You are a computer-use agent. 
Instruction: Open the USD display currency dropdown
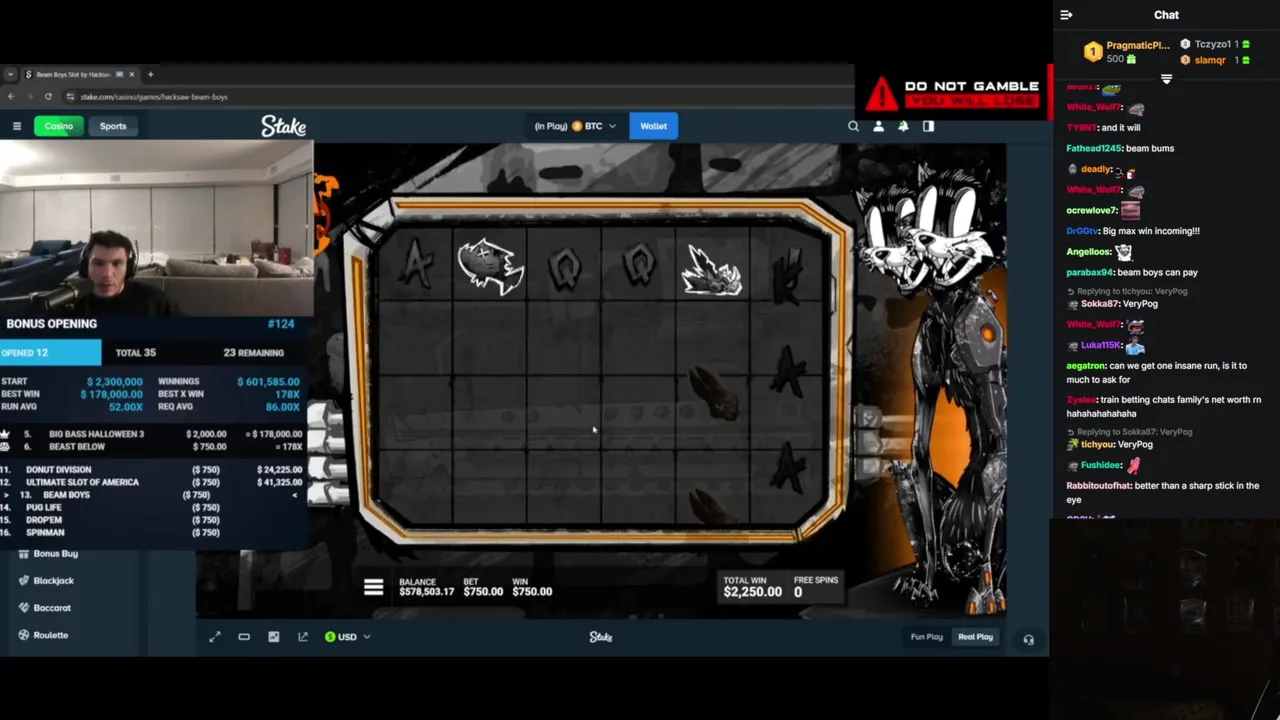[347, 637]
